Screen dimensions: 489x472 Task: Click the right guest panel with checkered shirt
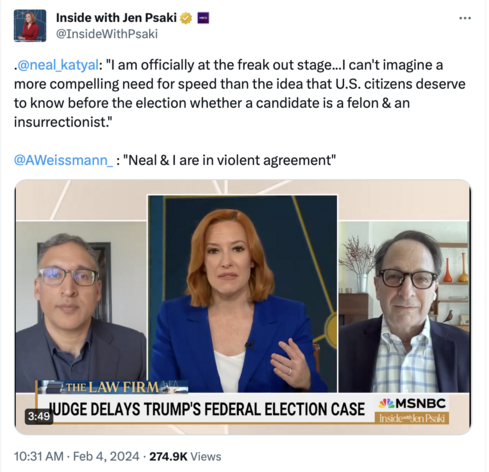(x=404, y=306)
